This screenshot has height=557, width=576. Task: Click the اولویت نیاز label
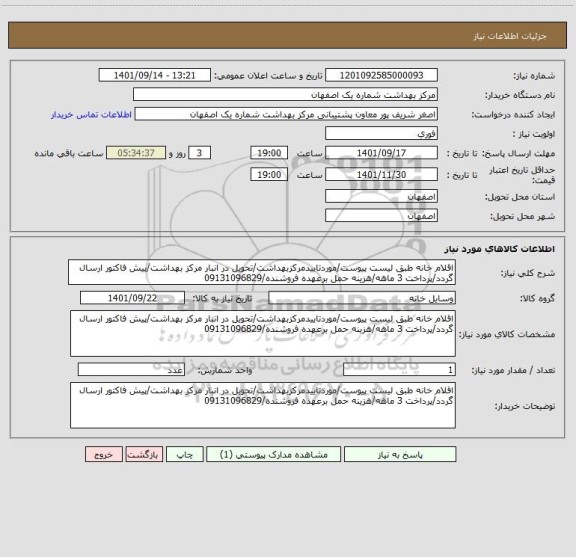[x=533, y=134]
